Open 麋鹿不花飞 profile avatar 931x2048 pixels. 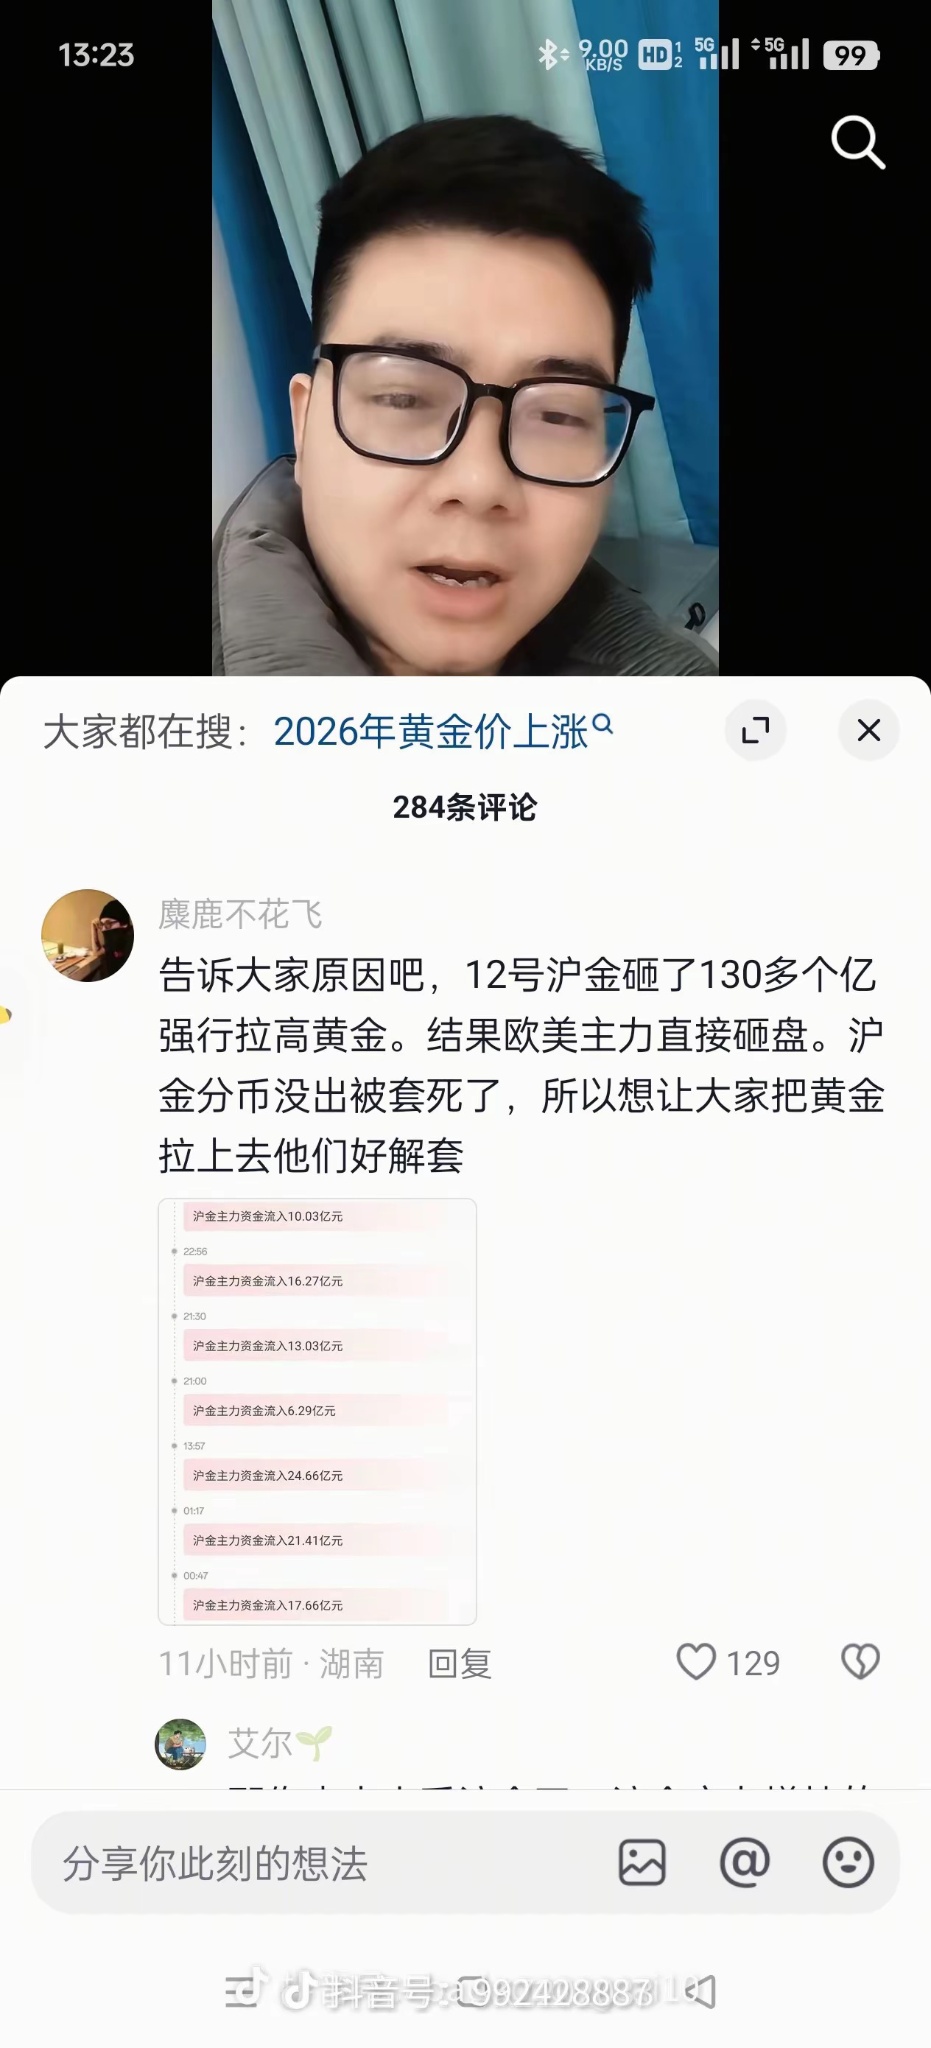[88, 935]
